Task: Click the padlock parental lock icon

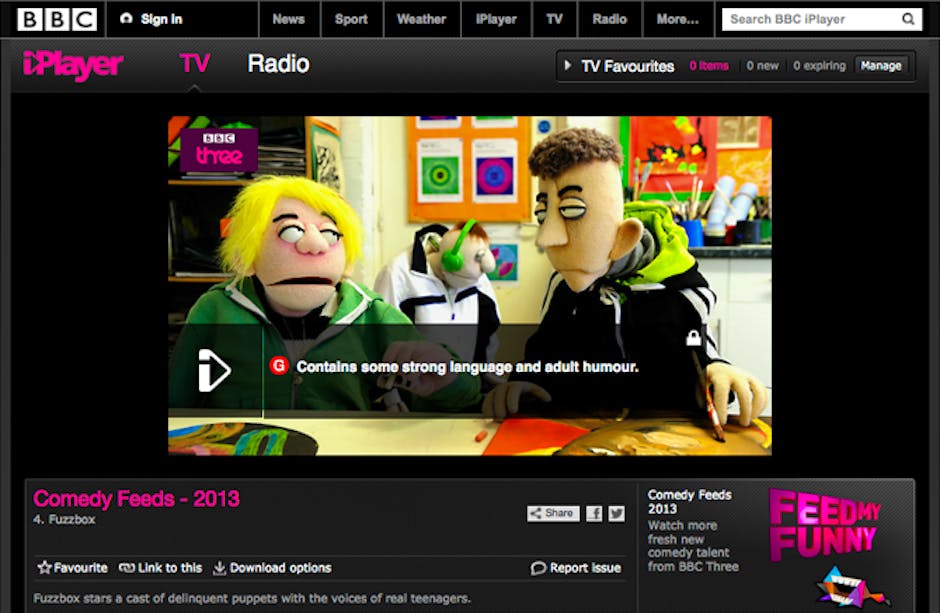Action: point(693,340)
